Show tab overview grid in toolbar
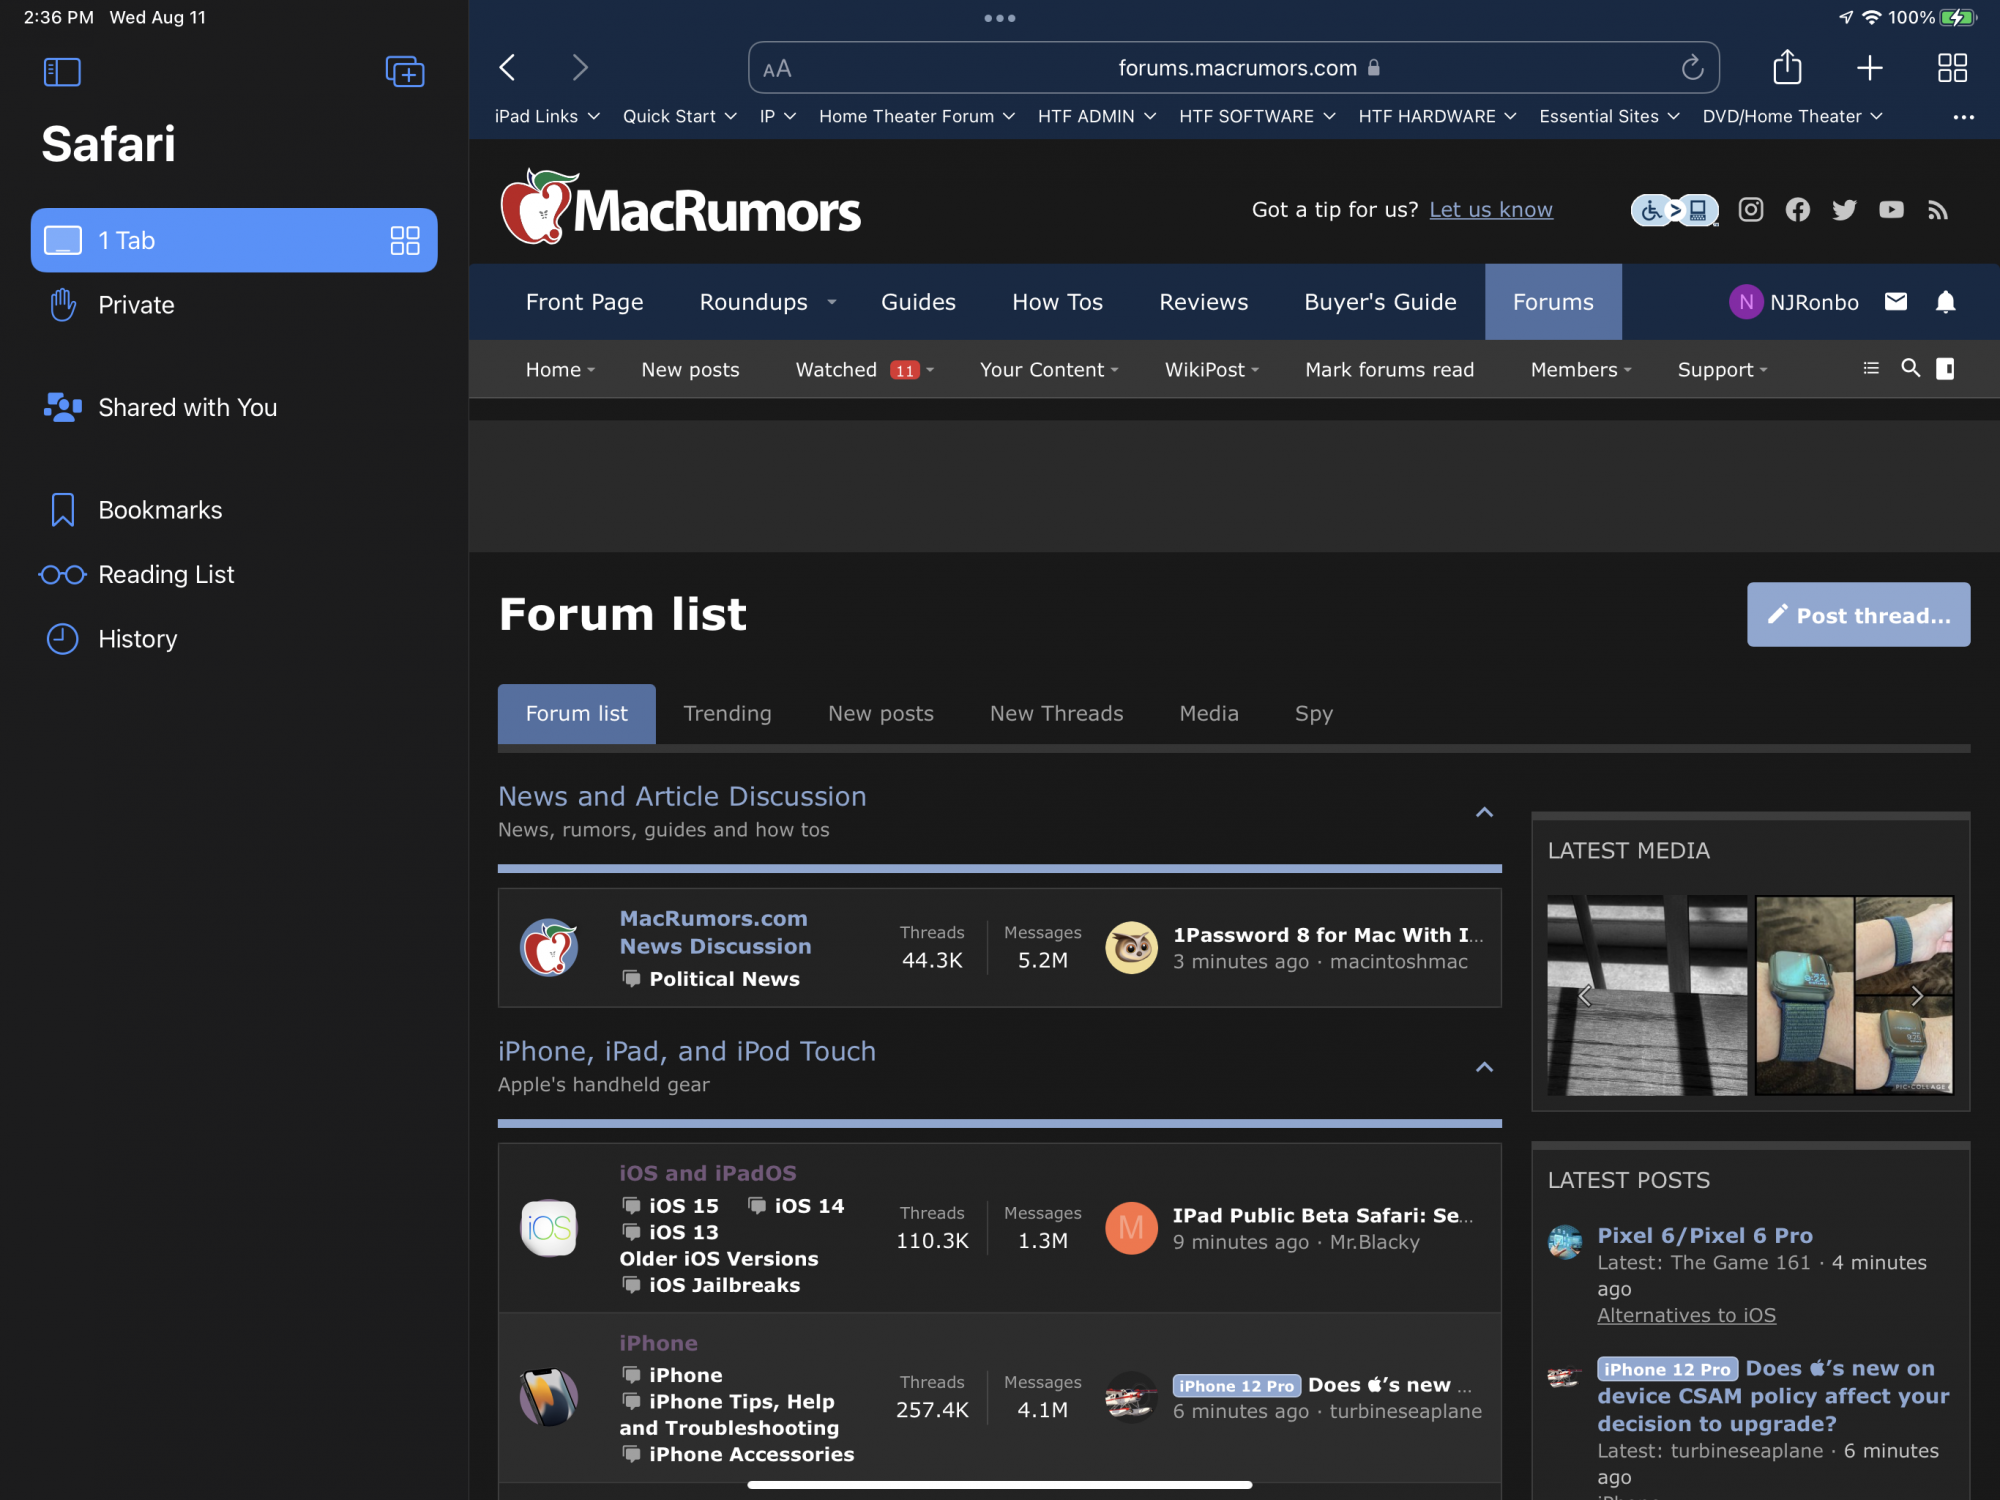 click(x=1952, y=68)
